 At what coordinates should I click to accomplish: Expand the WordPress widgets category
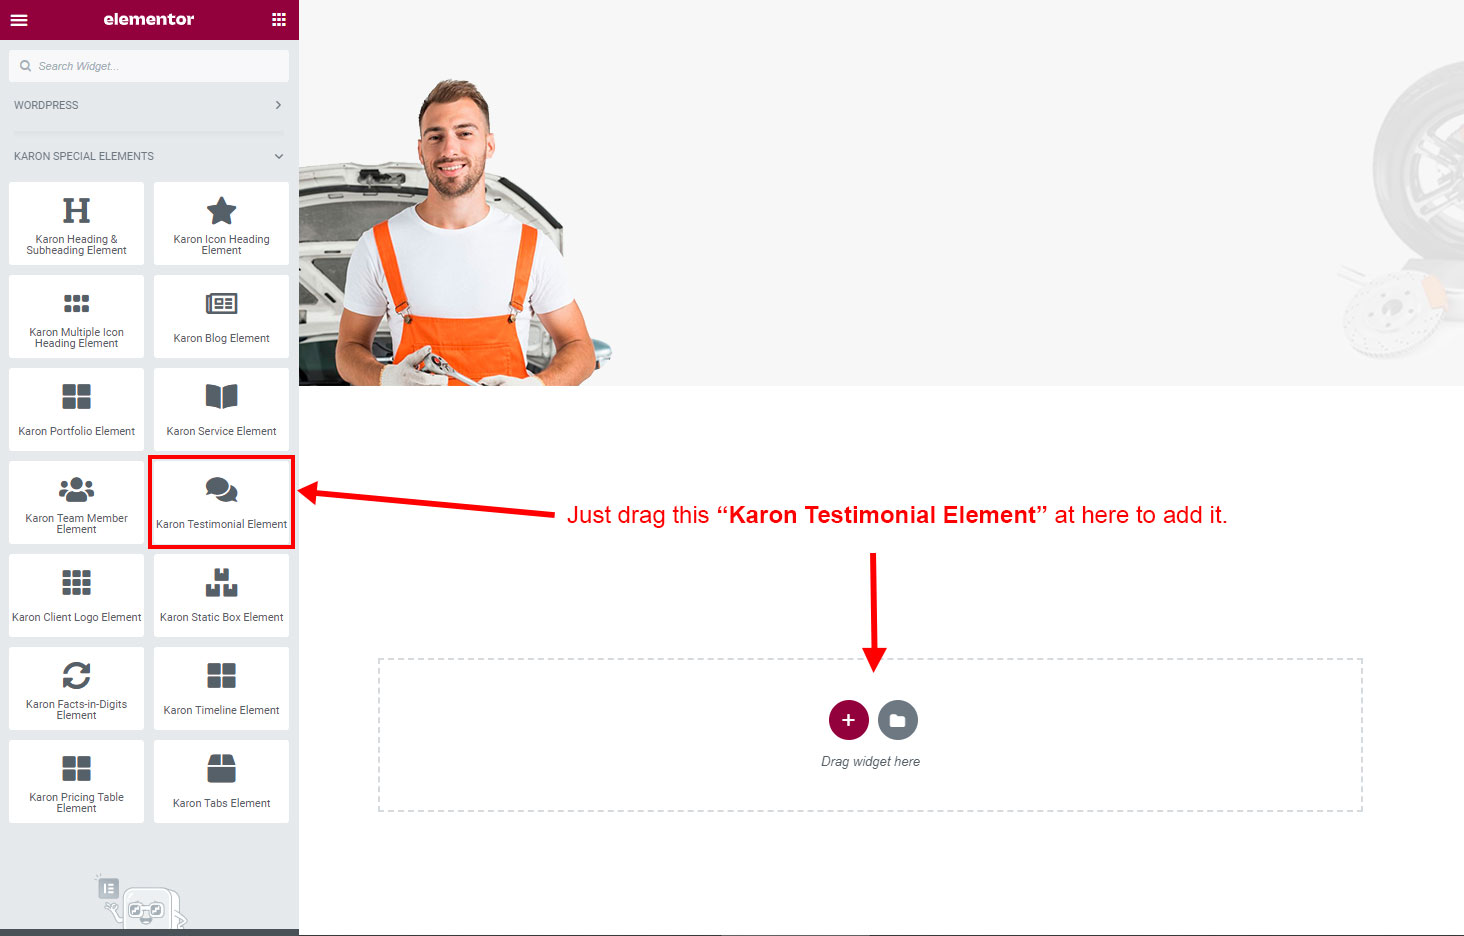pos(149,105)
